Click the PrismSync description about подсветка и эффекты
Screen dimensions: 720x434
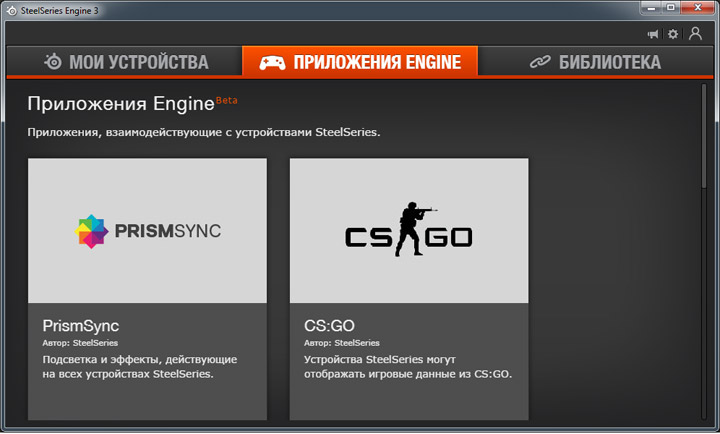(140, 366)
